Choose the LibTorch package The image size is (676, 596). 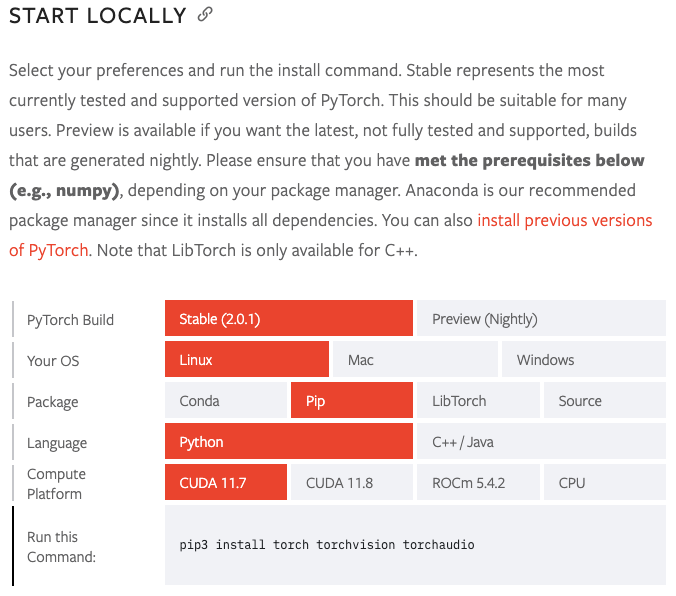477,401
